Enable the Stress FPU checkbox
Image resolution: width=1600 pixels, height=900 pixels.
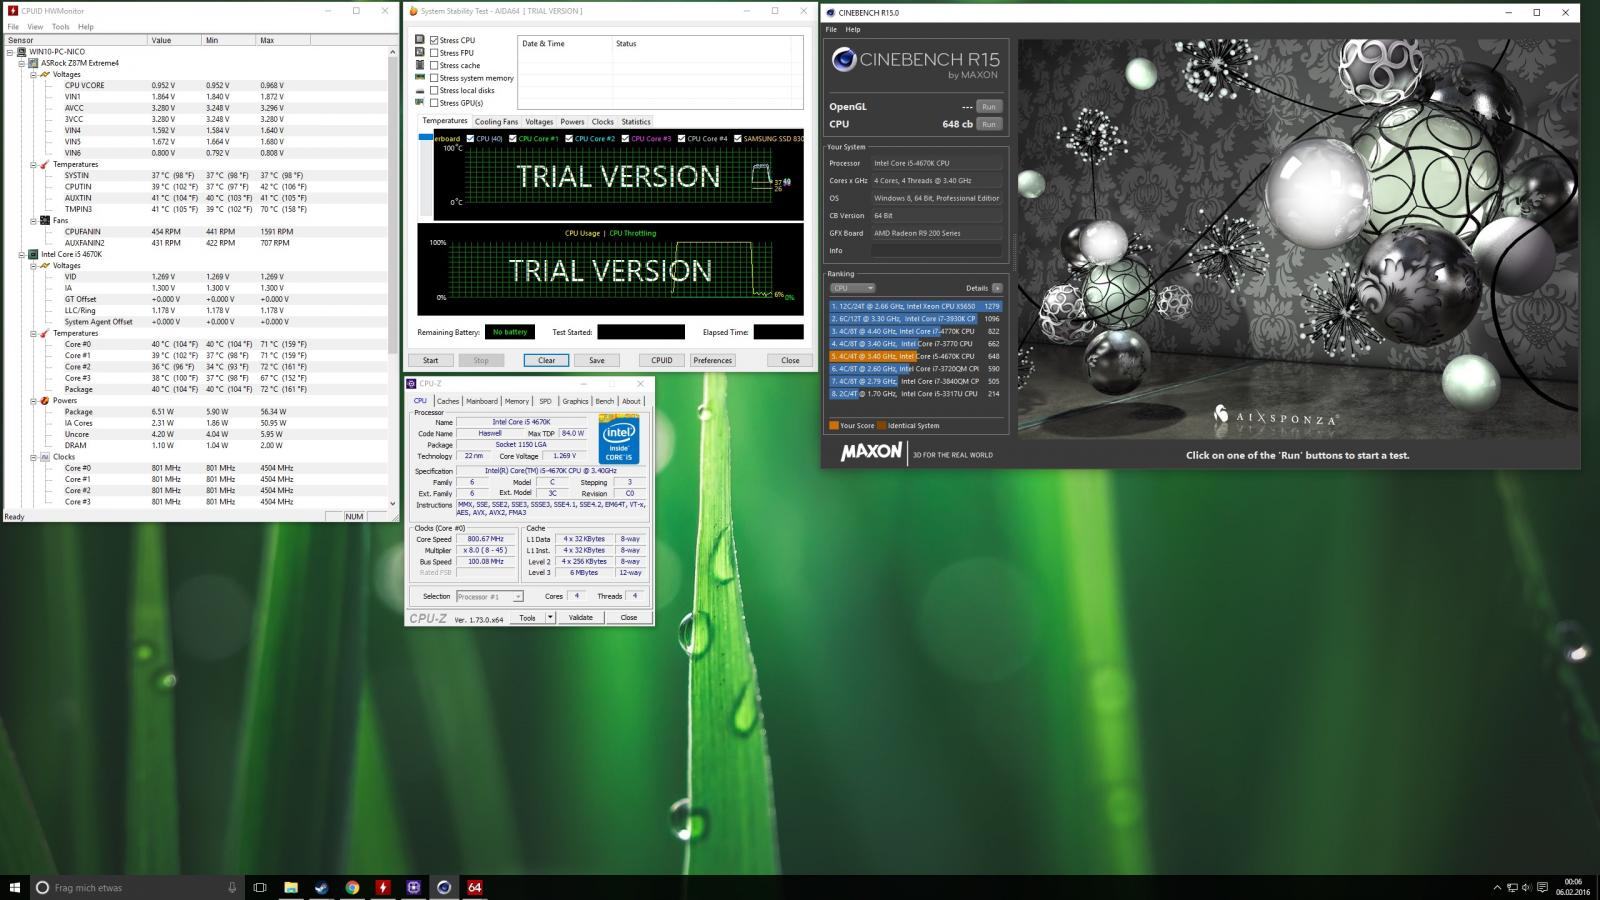click(434, 53)
